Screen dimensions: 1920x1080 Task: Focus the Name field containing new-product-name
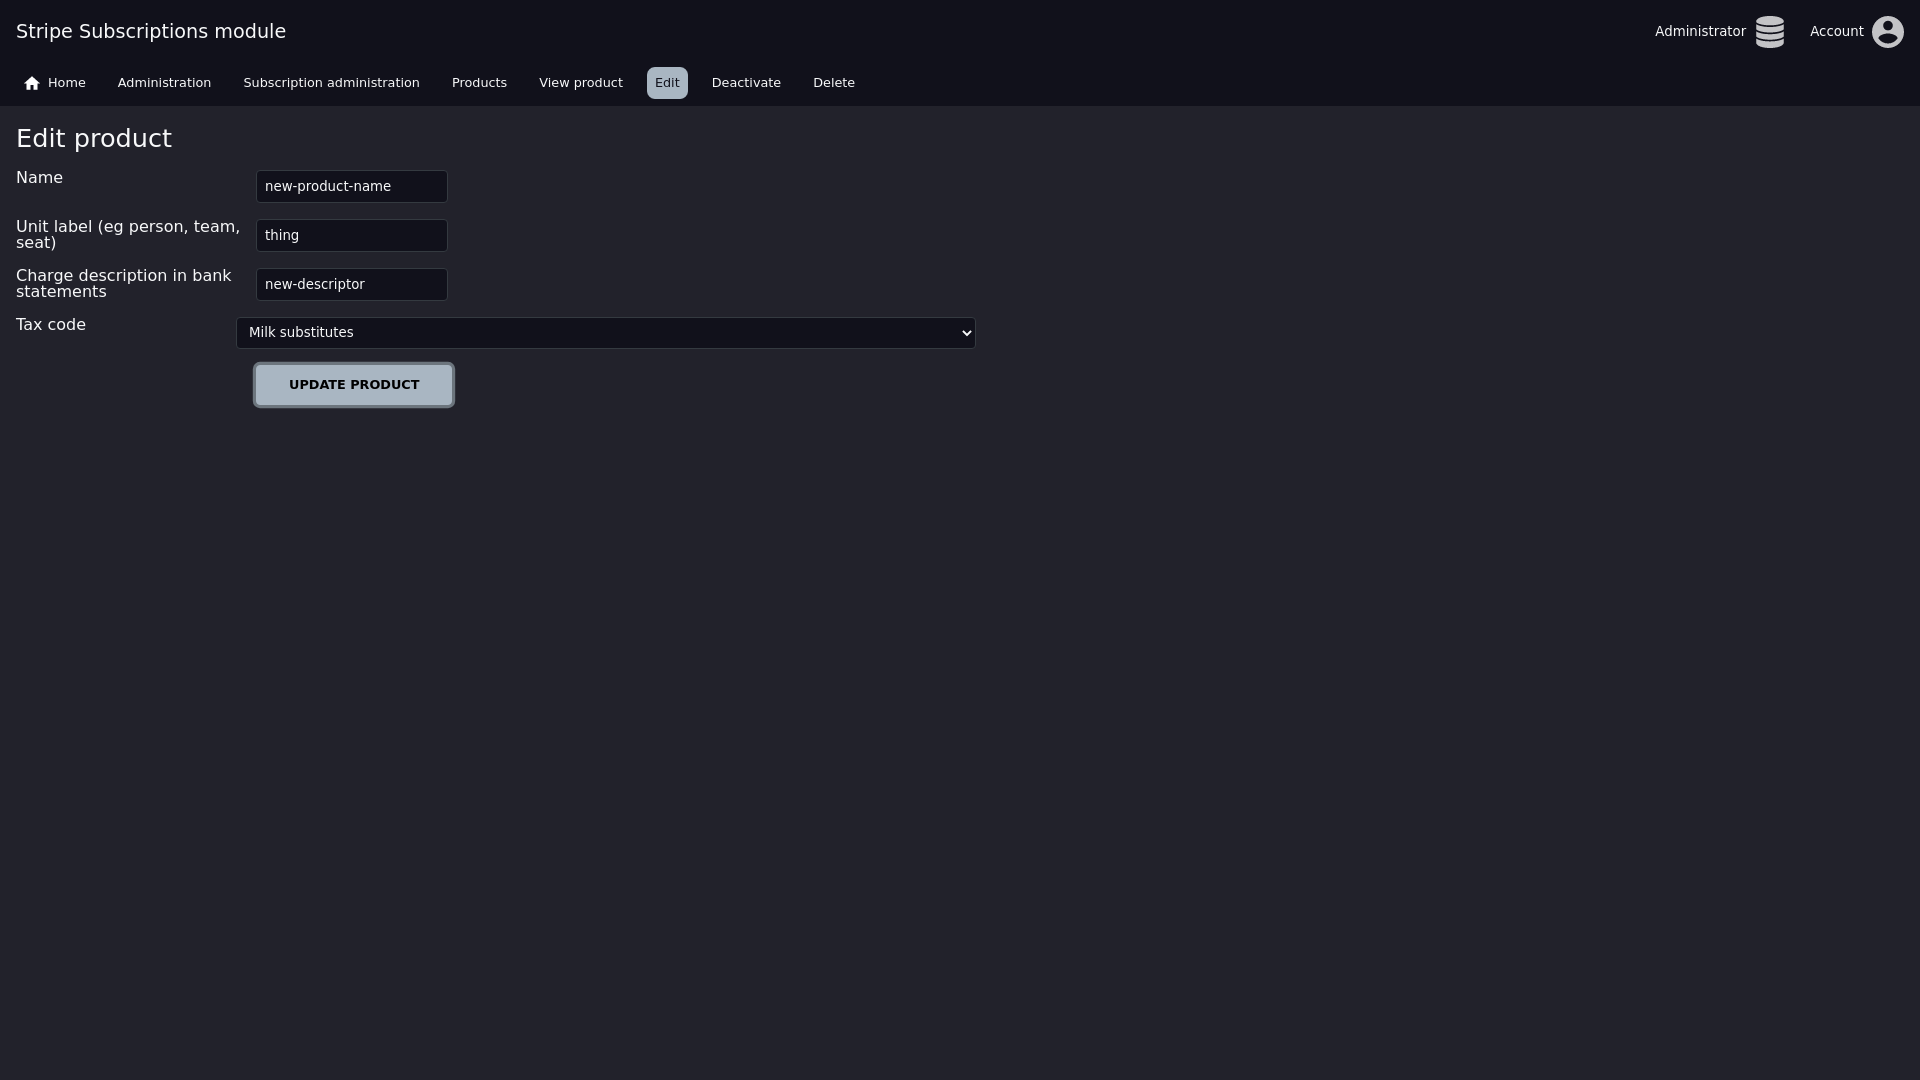click(x=351, y=187)
